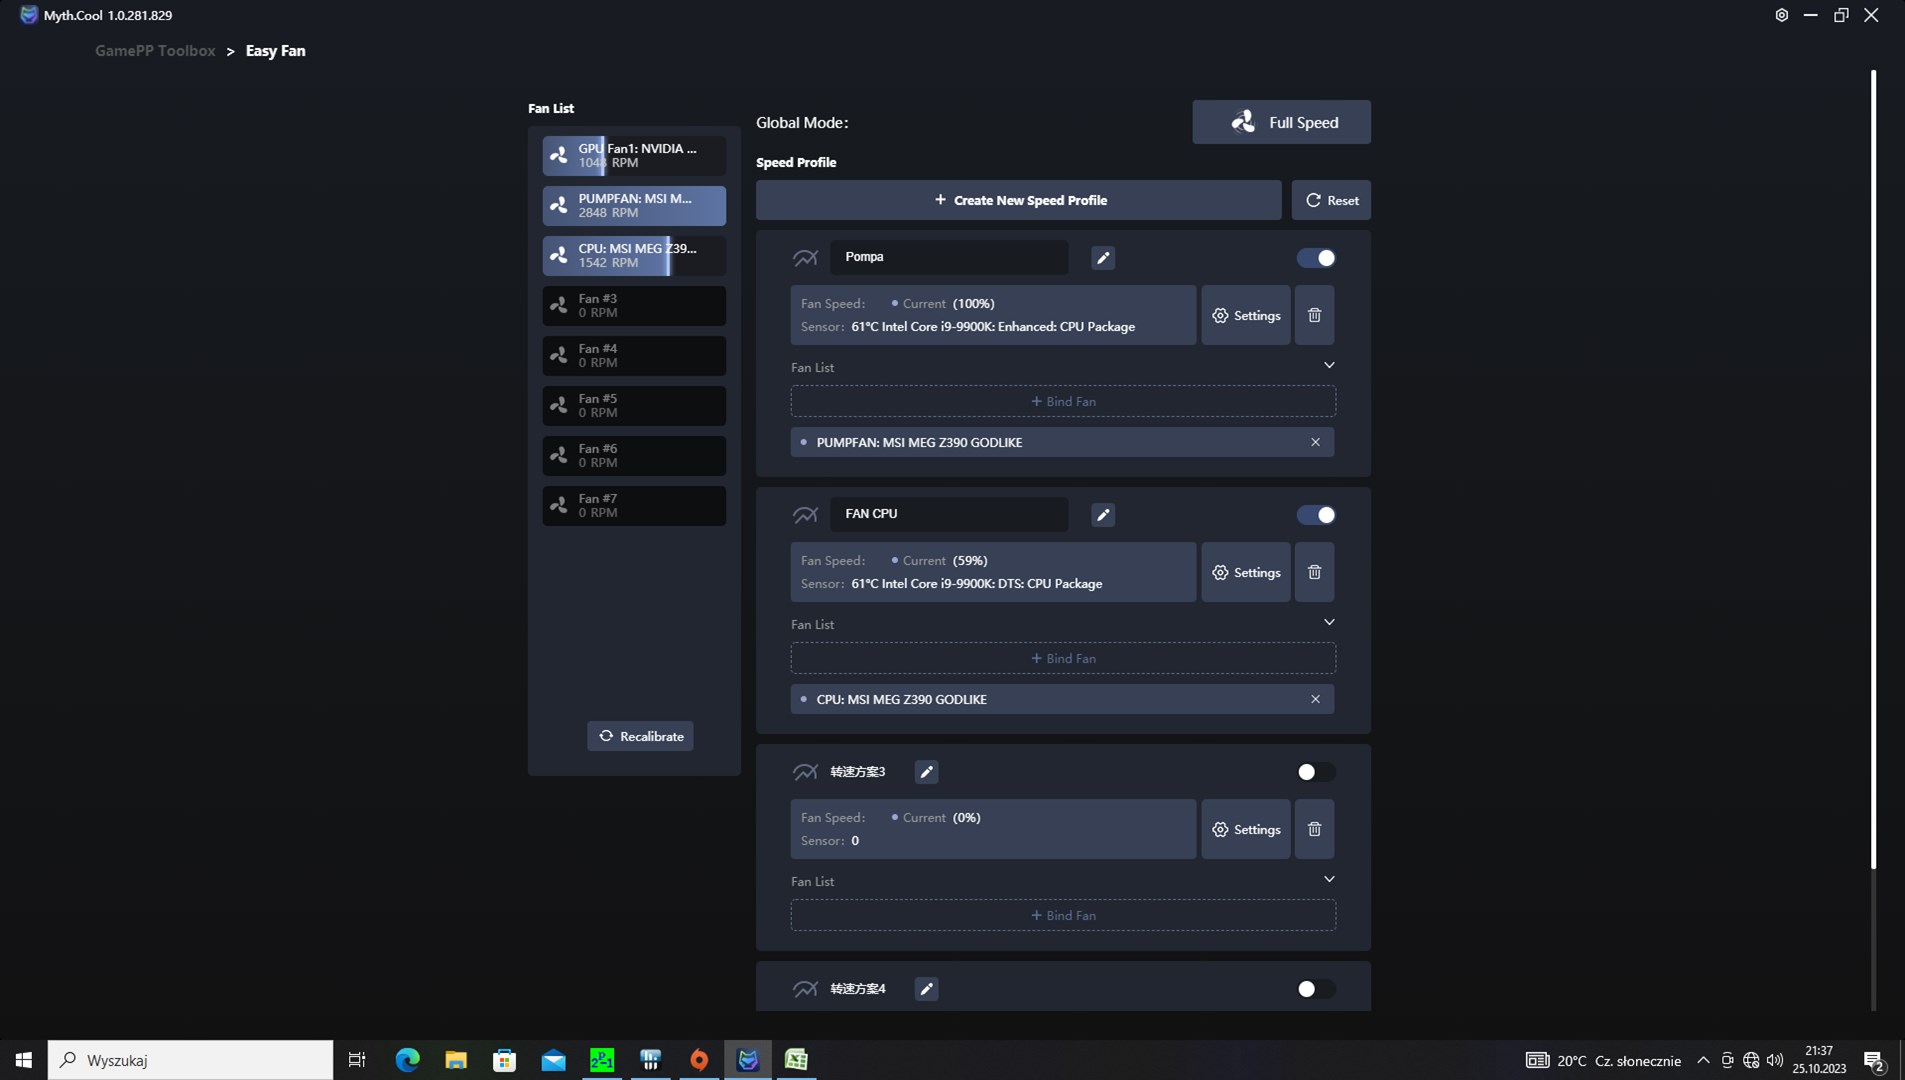Go back to GamePP Toolbox breadcrumb
The width and height of the screenshot is (1905, 1080).
(155, 51)
